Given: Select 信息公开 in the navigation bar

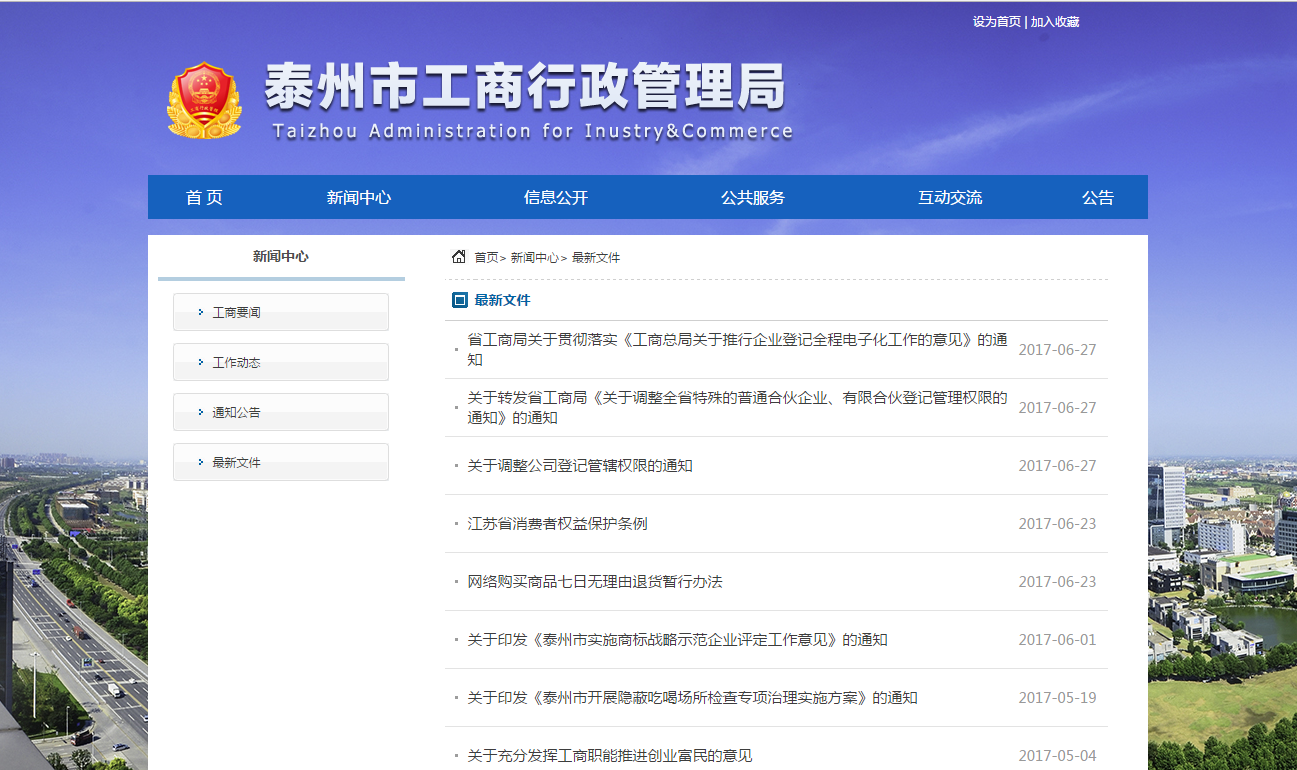Looking at the screenshot, I should click(x=555, y=197).
